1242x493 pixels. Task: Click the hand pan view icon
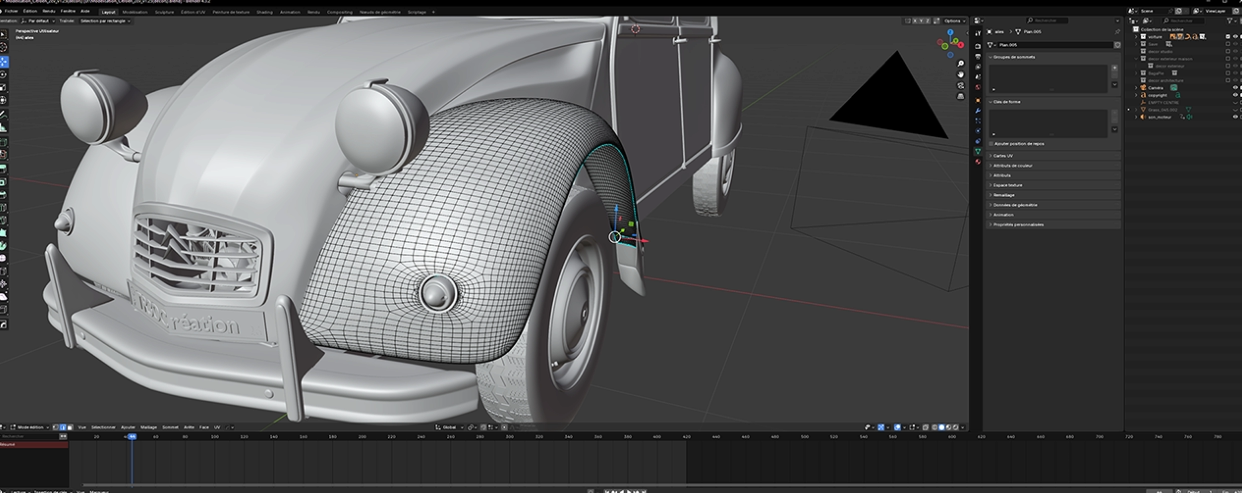(x=960, y=75)
